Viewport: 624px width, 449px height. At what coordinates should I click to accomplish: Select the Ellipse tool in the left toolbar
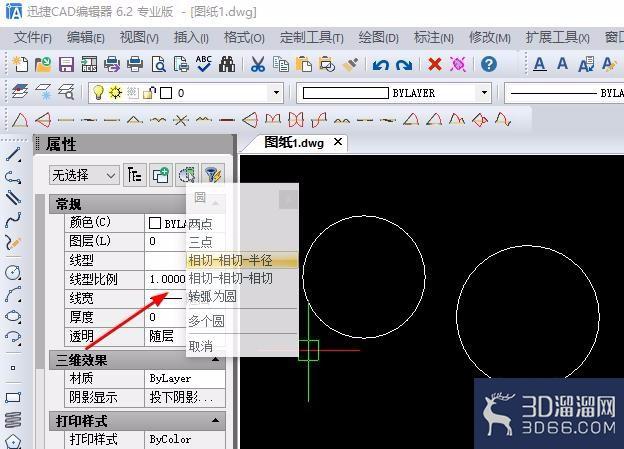tap(13, 316)
